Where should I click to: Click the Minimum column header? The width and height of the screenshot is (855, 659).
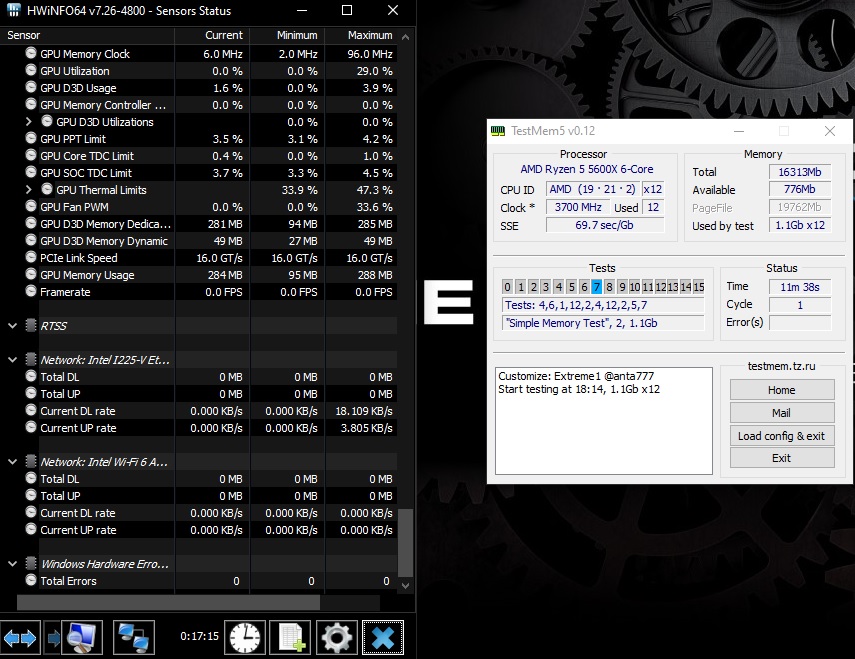[287, 35]
